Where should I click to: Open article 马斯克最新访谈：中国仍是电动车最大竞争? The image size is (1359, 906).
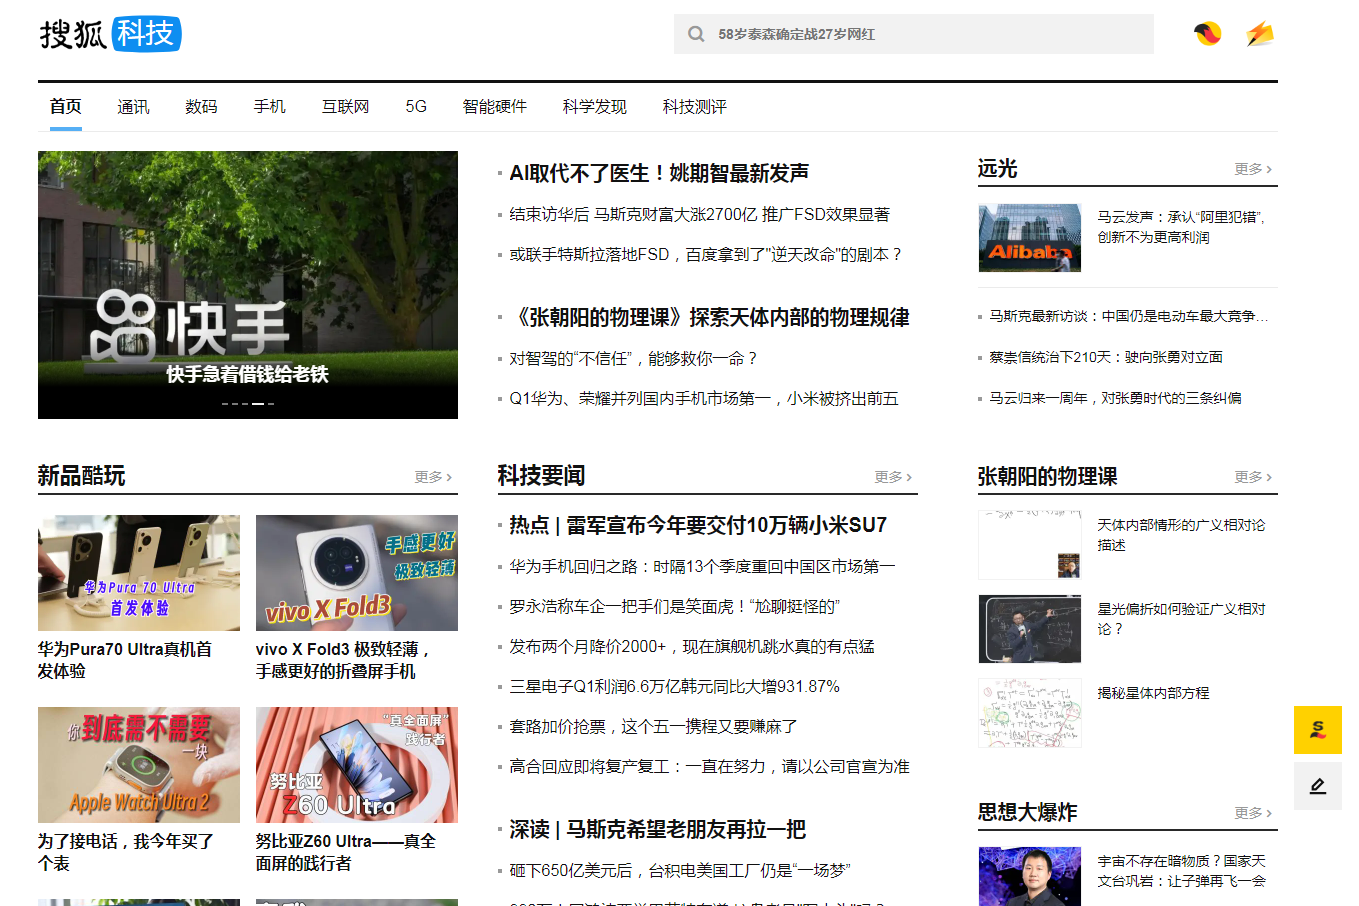pyautogui.click(x=1128, y=316)
